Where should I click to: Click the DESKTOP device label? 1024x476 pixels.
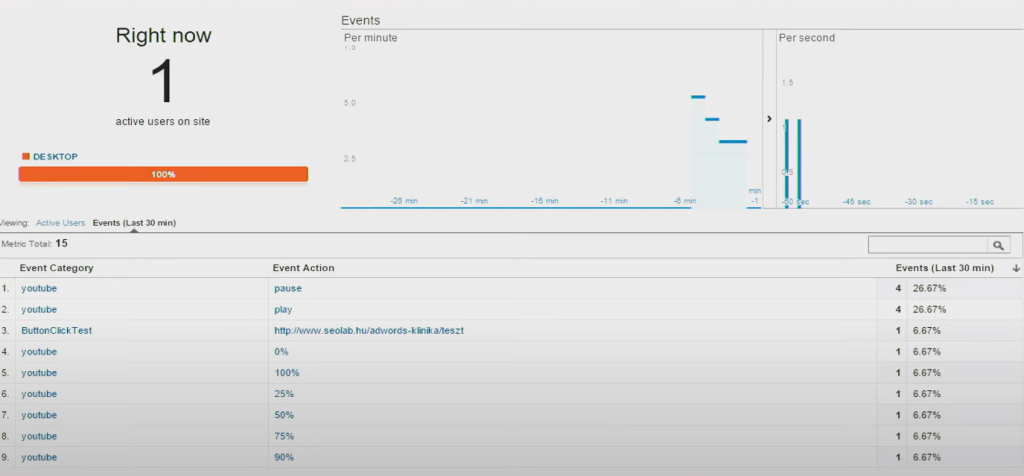tap(55, 157)
